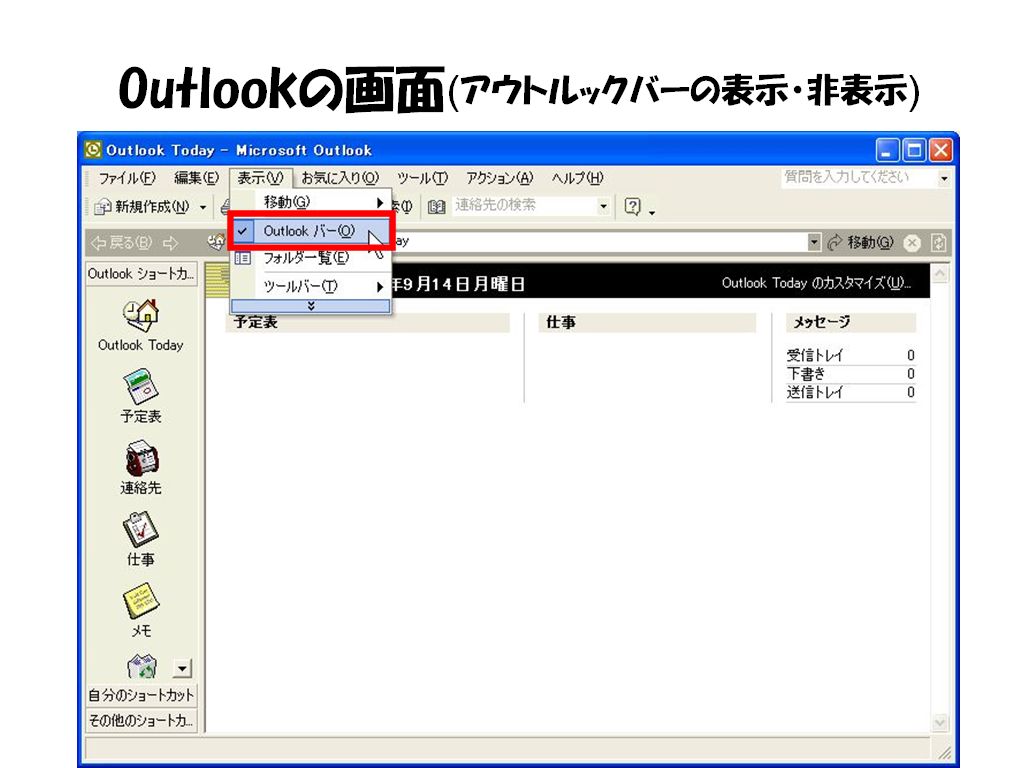Image resolution: width=1024 pixels, height=768 pixels.
Task: Open the 連絡先の検索 dropdown arrow
Action: (603, 207)
